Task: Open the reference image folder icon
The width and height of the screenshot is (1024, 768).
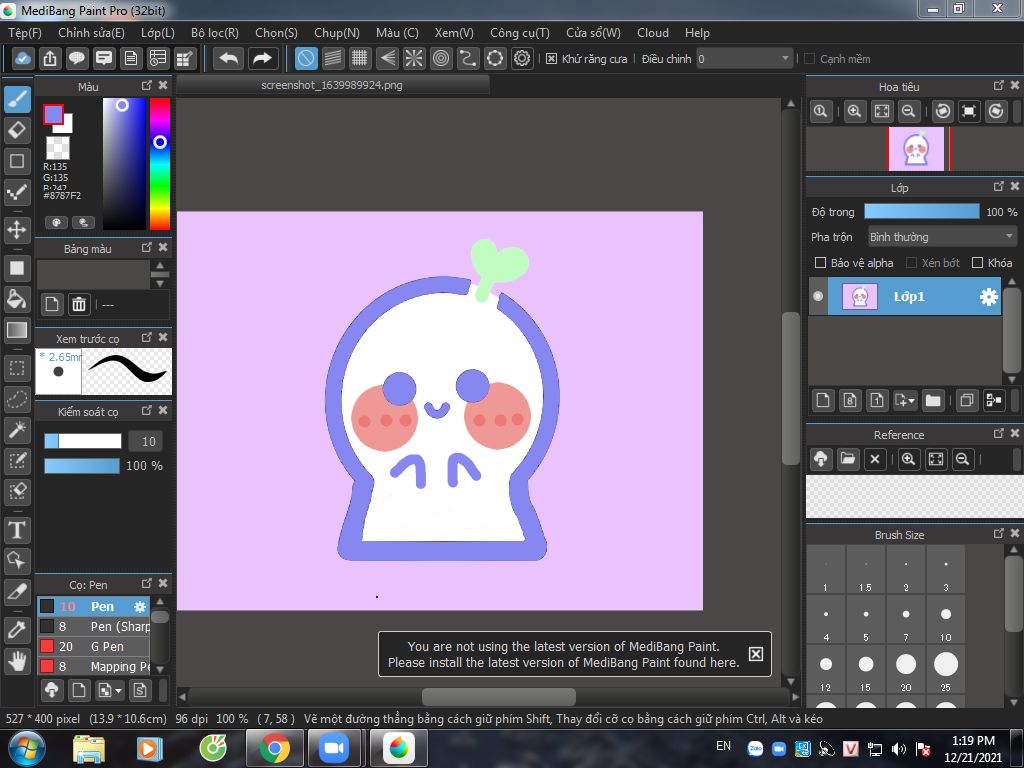Action: tap(848, 459)
